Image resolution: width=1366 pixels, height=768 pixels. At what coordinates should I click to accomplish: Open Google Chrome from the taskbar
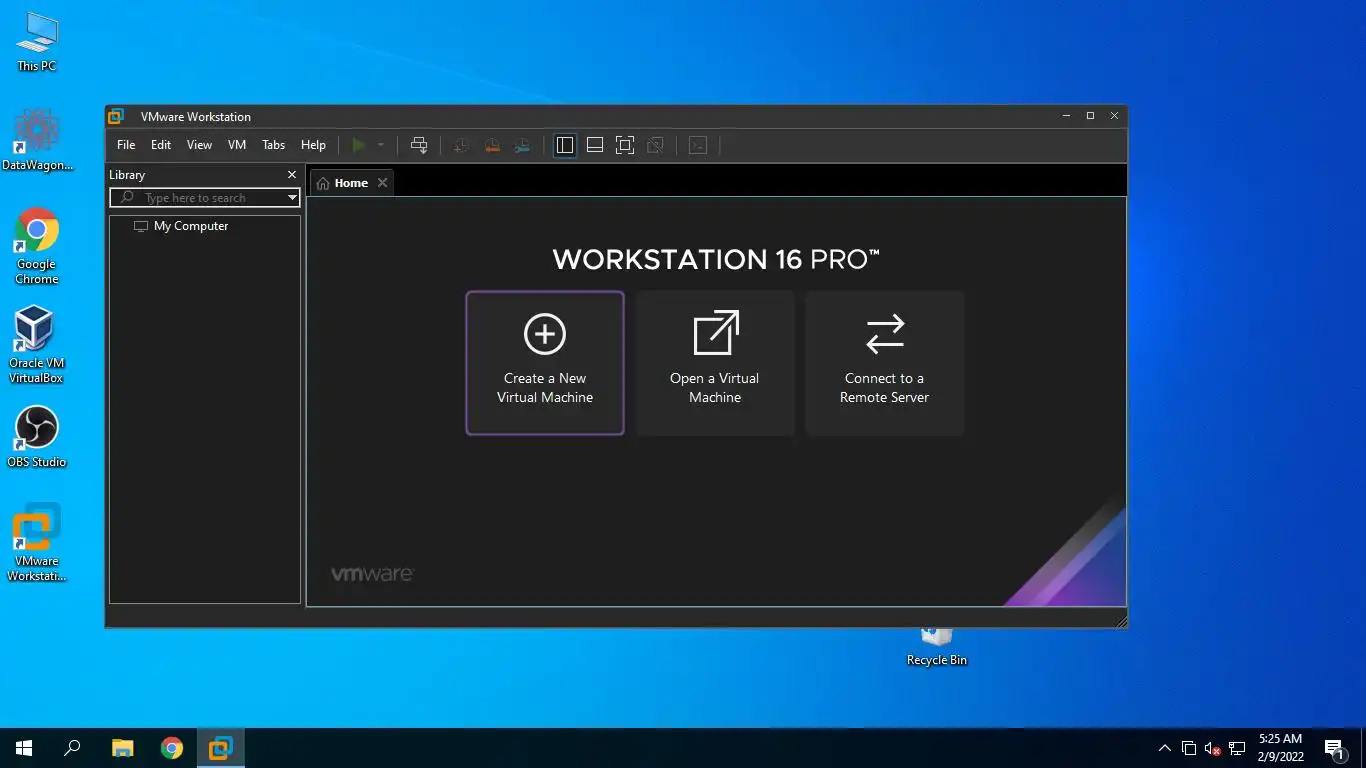tap(172, 748)
